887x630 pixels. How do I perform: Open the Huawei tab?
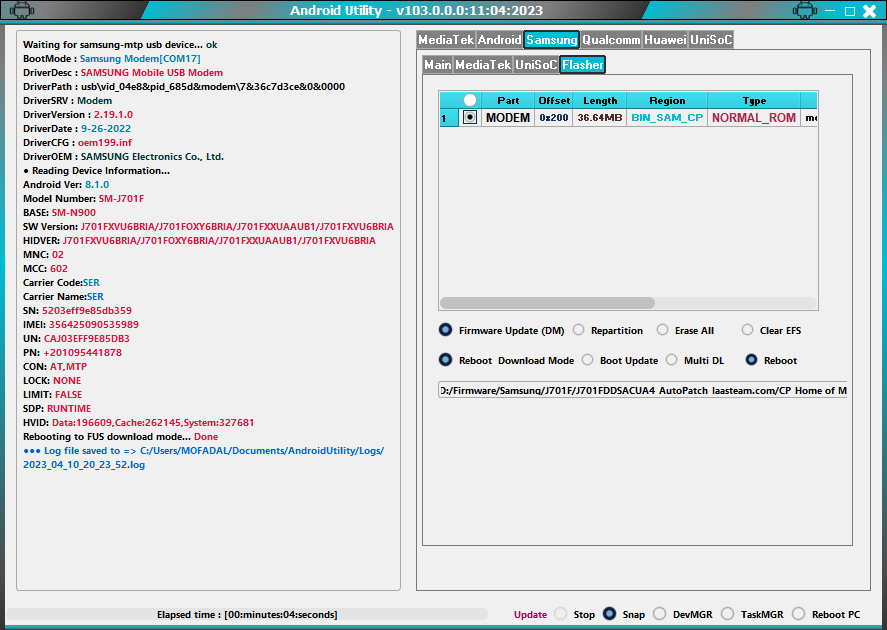click(x=665, y=40)
